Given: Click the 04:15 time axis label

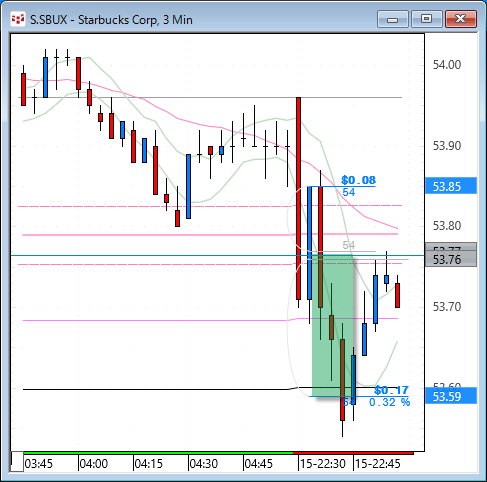Looking at the screenshot, I should point(149,464).
